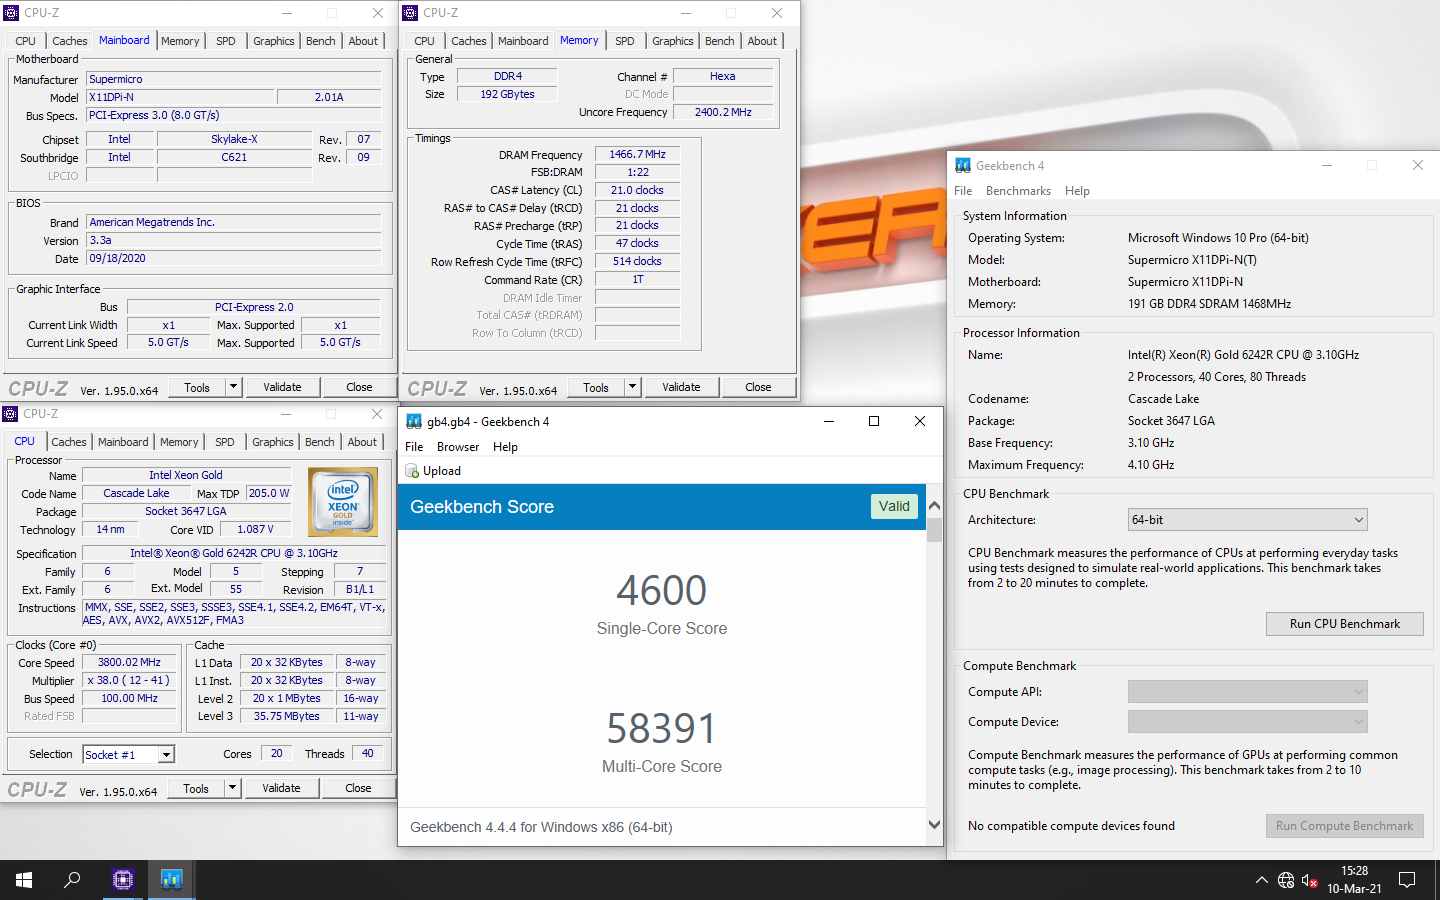
Task: Open Browser menu in gb4.gb4 window
Action: [x=458, y=447]
